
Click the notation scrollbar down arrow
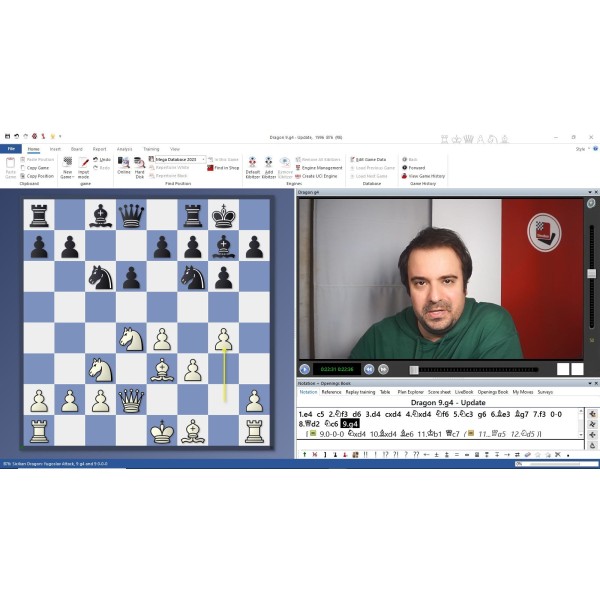point(581,434)
